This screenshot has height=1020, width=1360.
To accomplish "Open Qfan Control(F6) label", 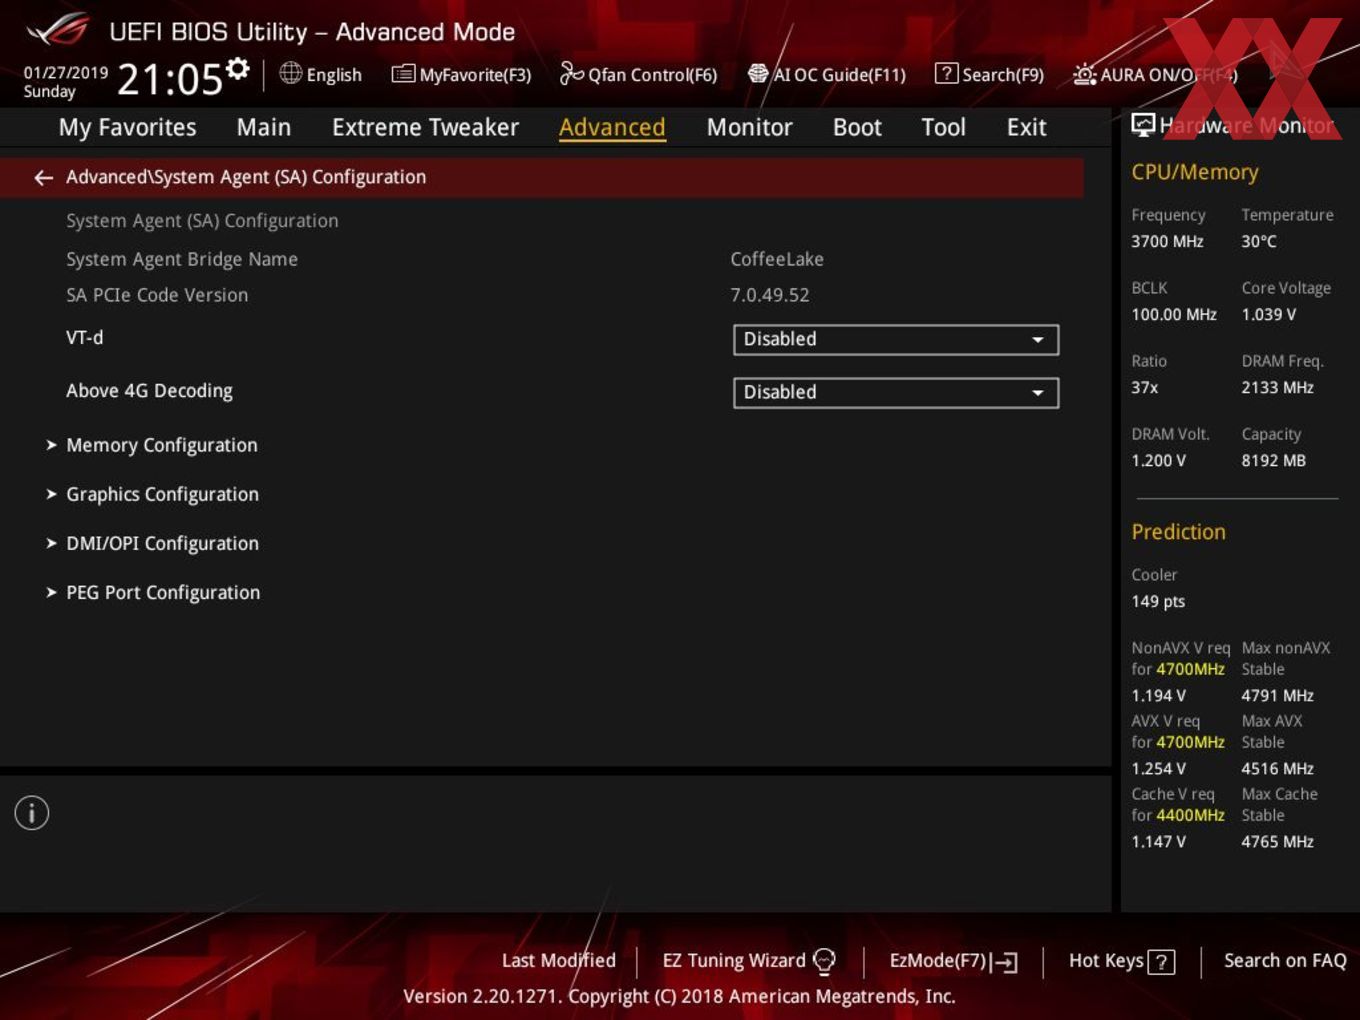I will (x=652, y=75).
